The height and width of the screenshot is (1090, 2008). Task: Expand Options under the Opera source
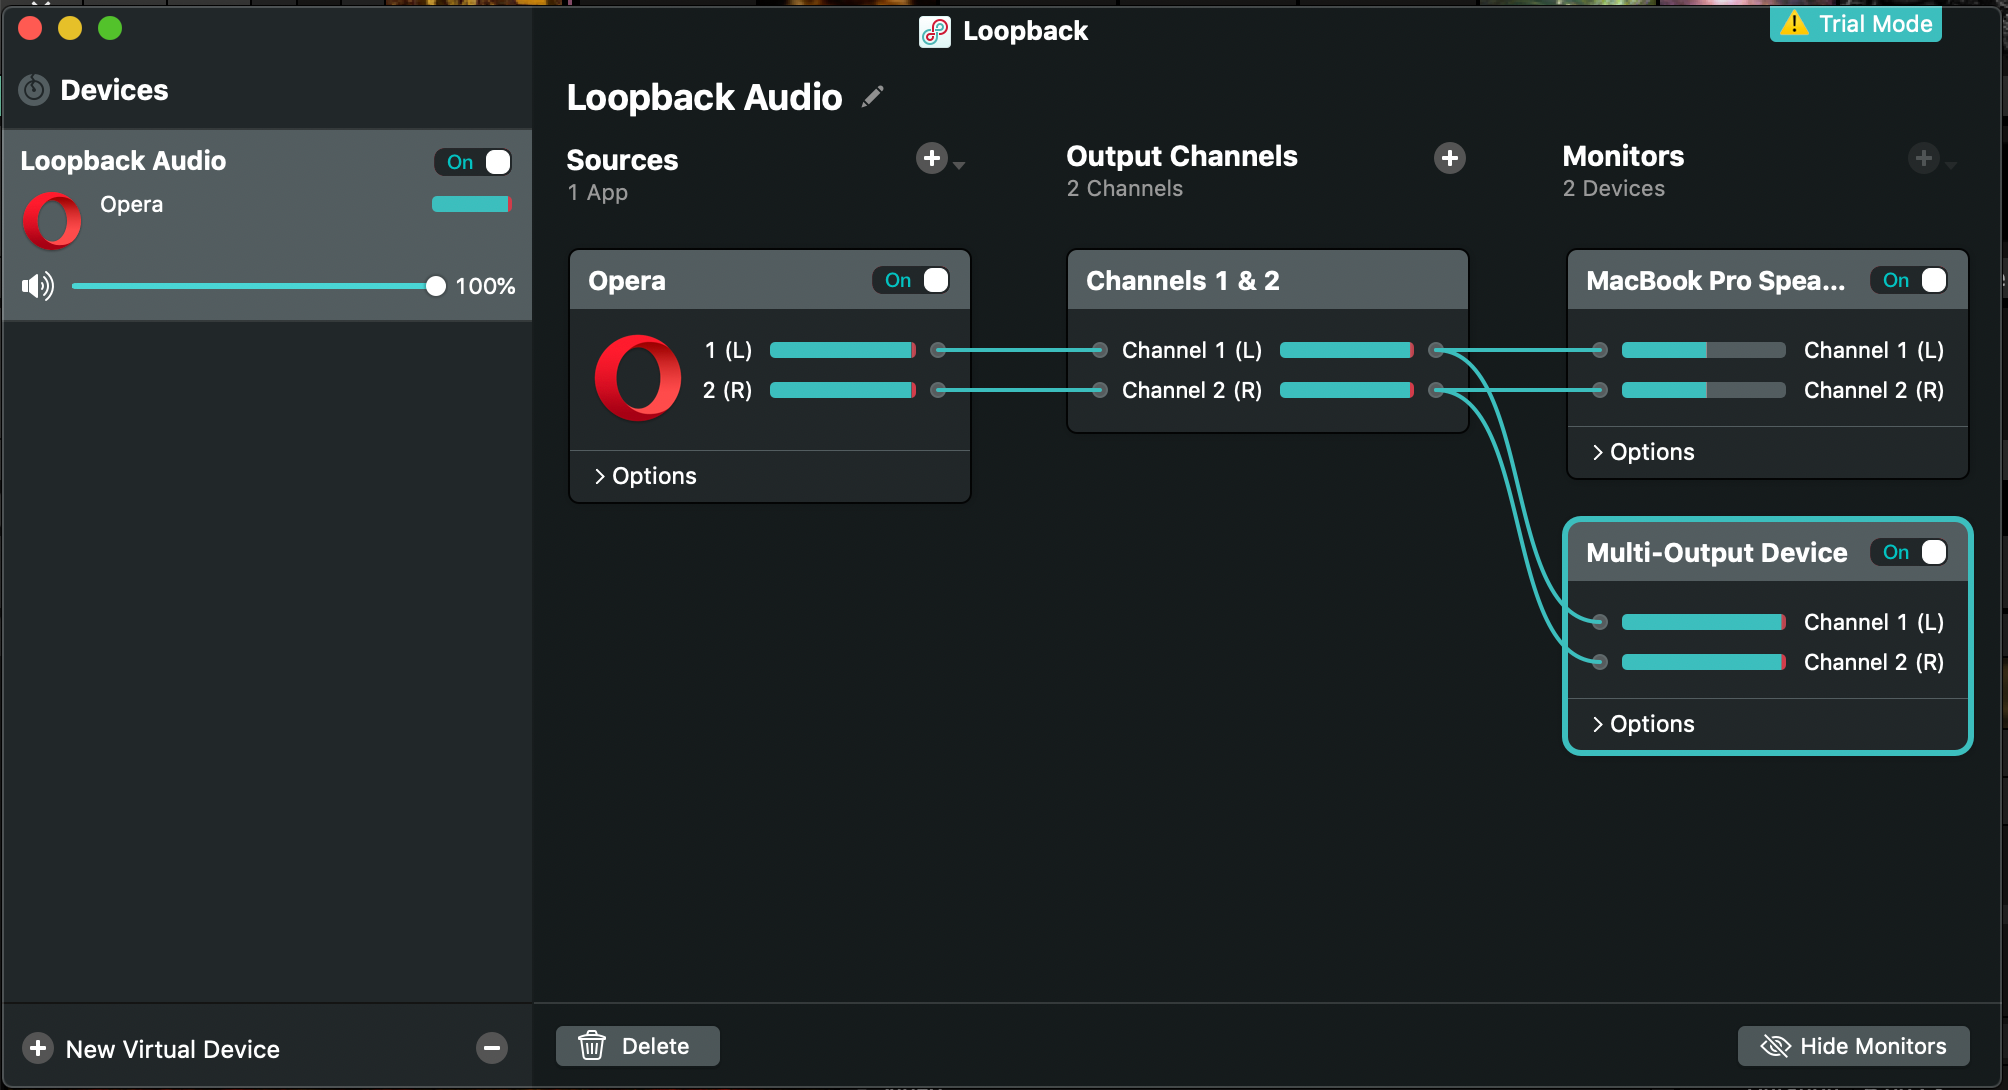click(645, 476)
